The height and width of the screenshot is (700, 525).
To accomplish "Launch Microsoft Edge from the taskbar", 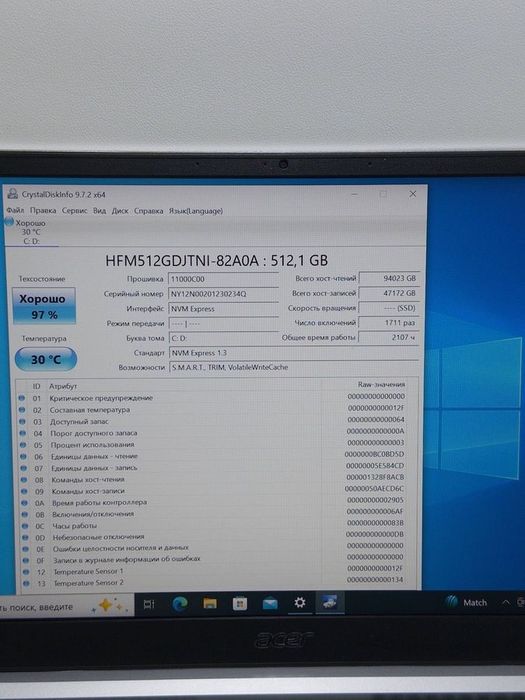I will pos(179,604).
